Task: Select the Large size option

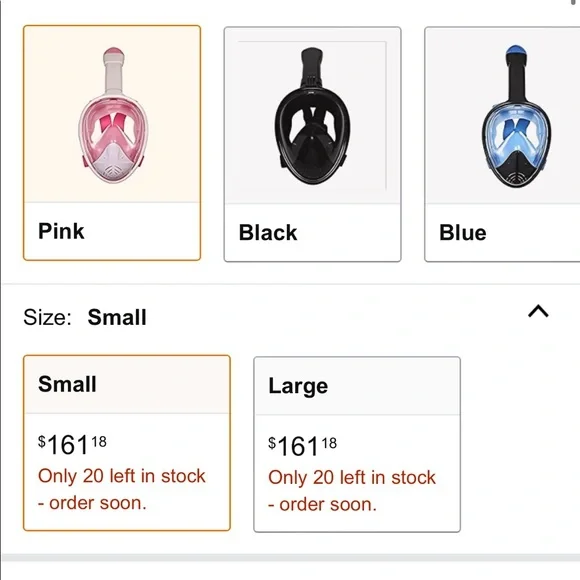Action: pyautogui.click(x=357, y=444)
